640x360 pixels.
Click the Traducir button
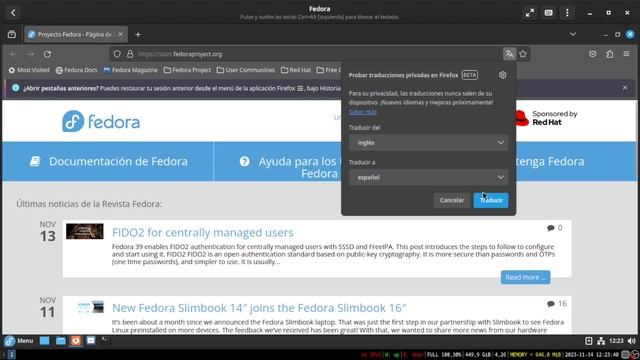click(x=491, y=200)
